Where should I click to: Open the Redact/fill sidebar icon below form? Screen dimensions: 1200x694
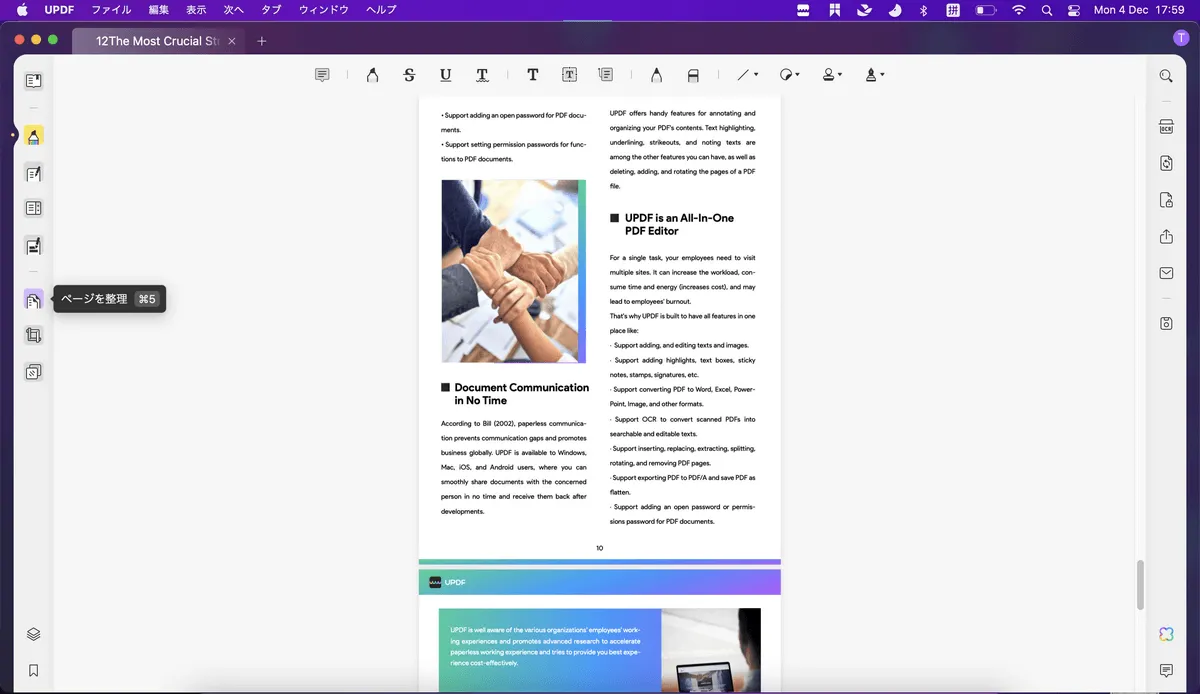(x=33, y=246)
